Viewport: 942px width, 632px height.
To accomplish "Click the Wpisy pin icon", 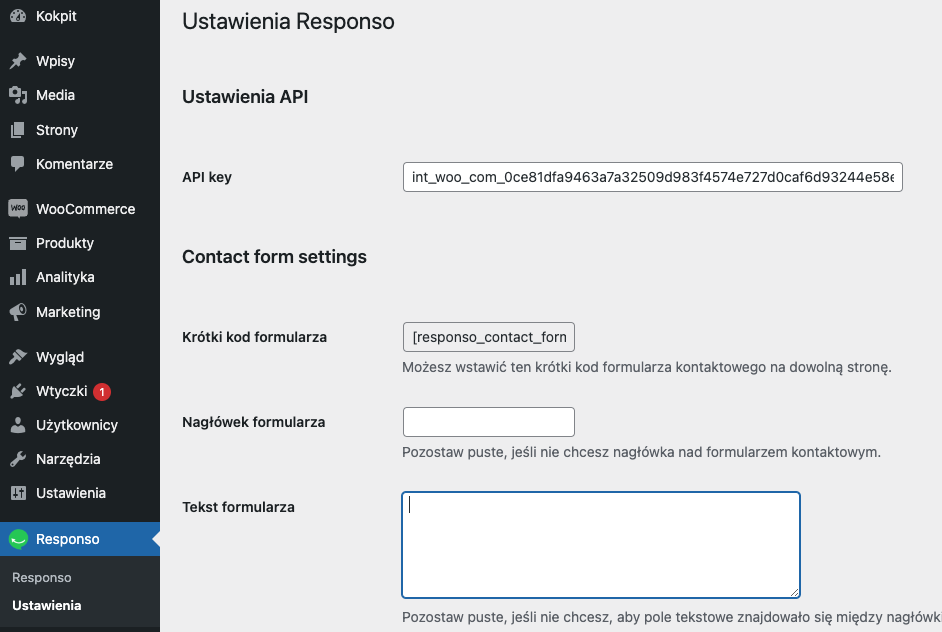I will [18, 61].
